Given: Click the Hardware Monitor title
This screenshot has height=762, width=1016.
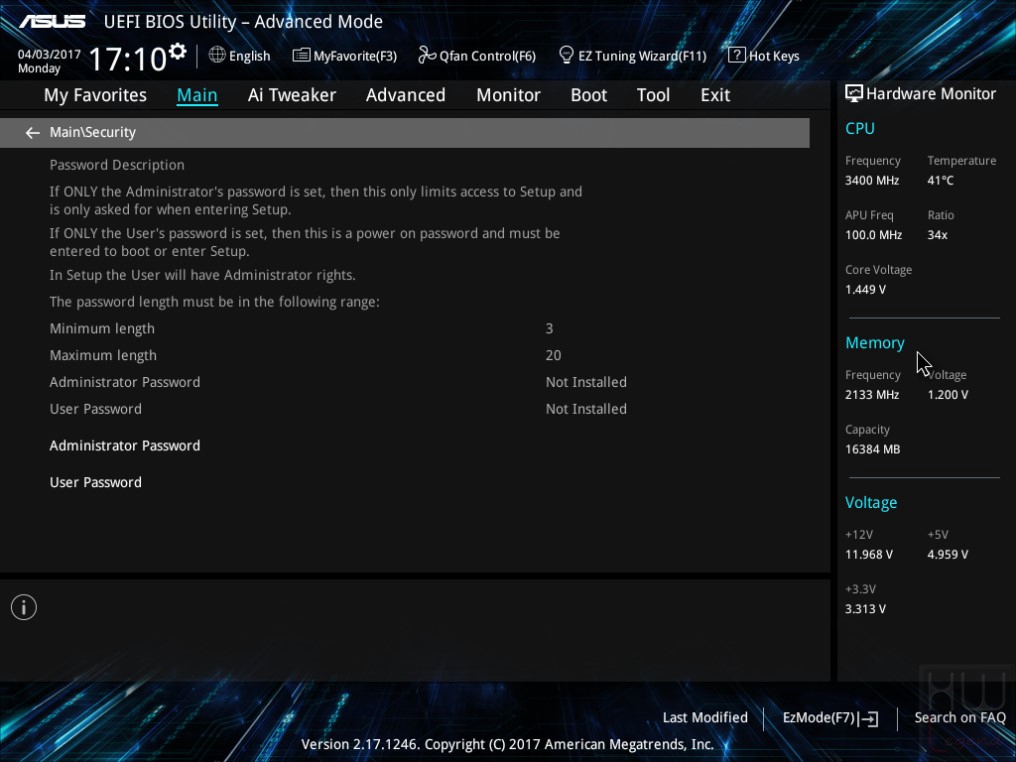Looking at the screenshot, I should (931, 94).
